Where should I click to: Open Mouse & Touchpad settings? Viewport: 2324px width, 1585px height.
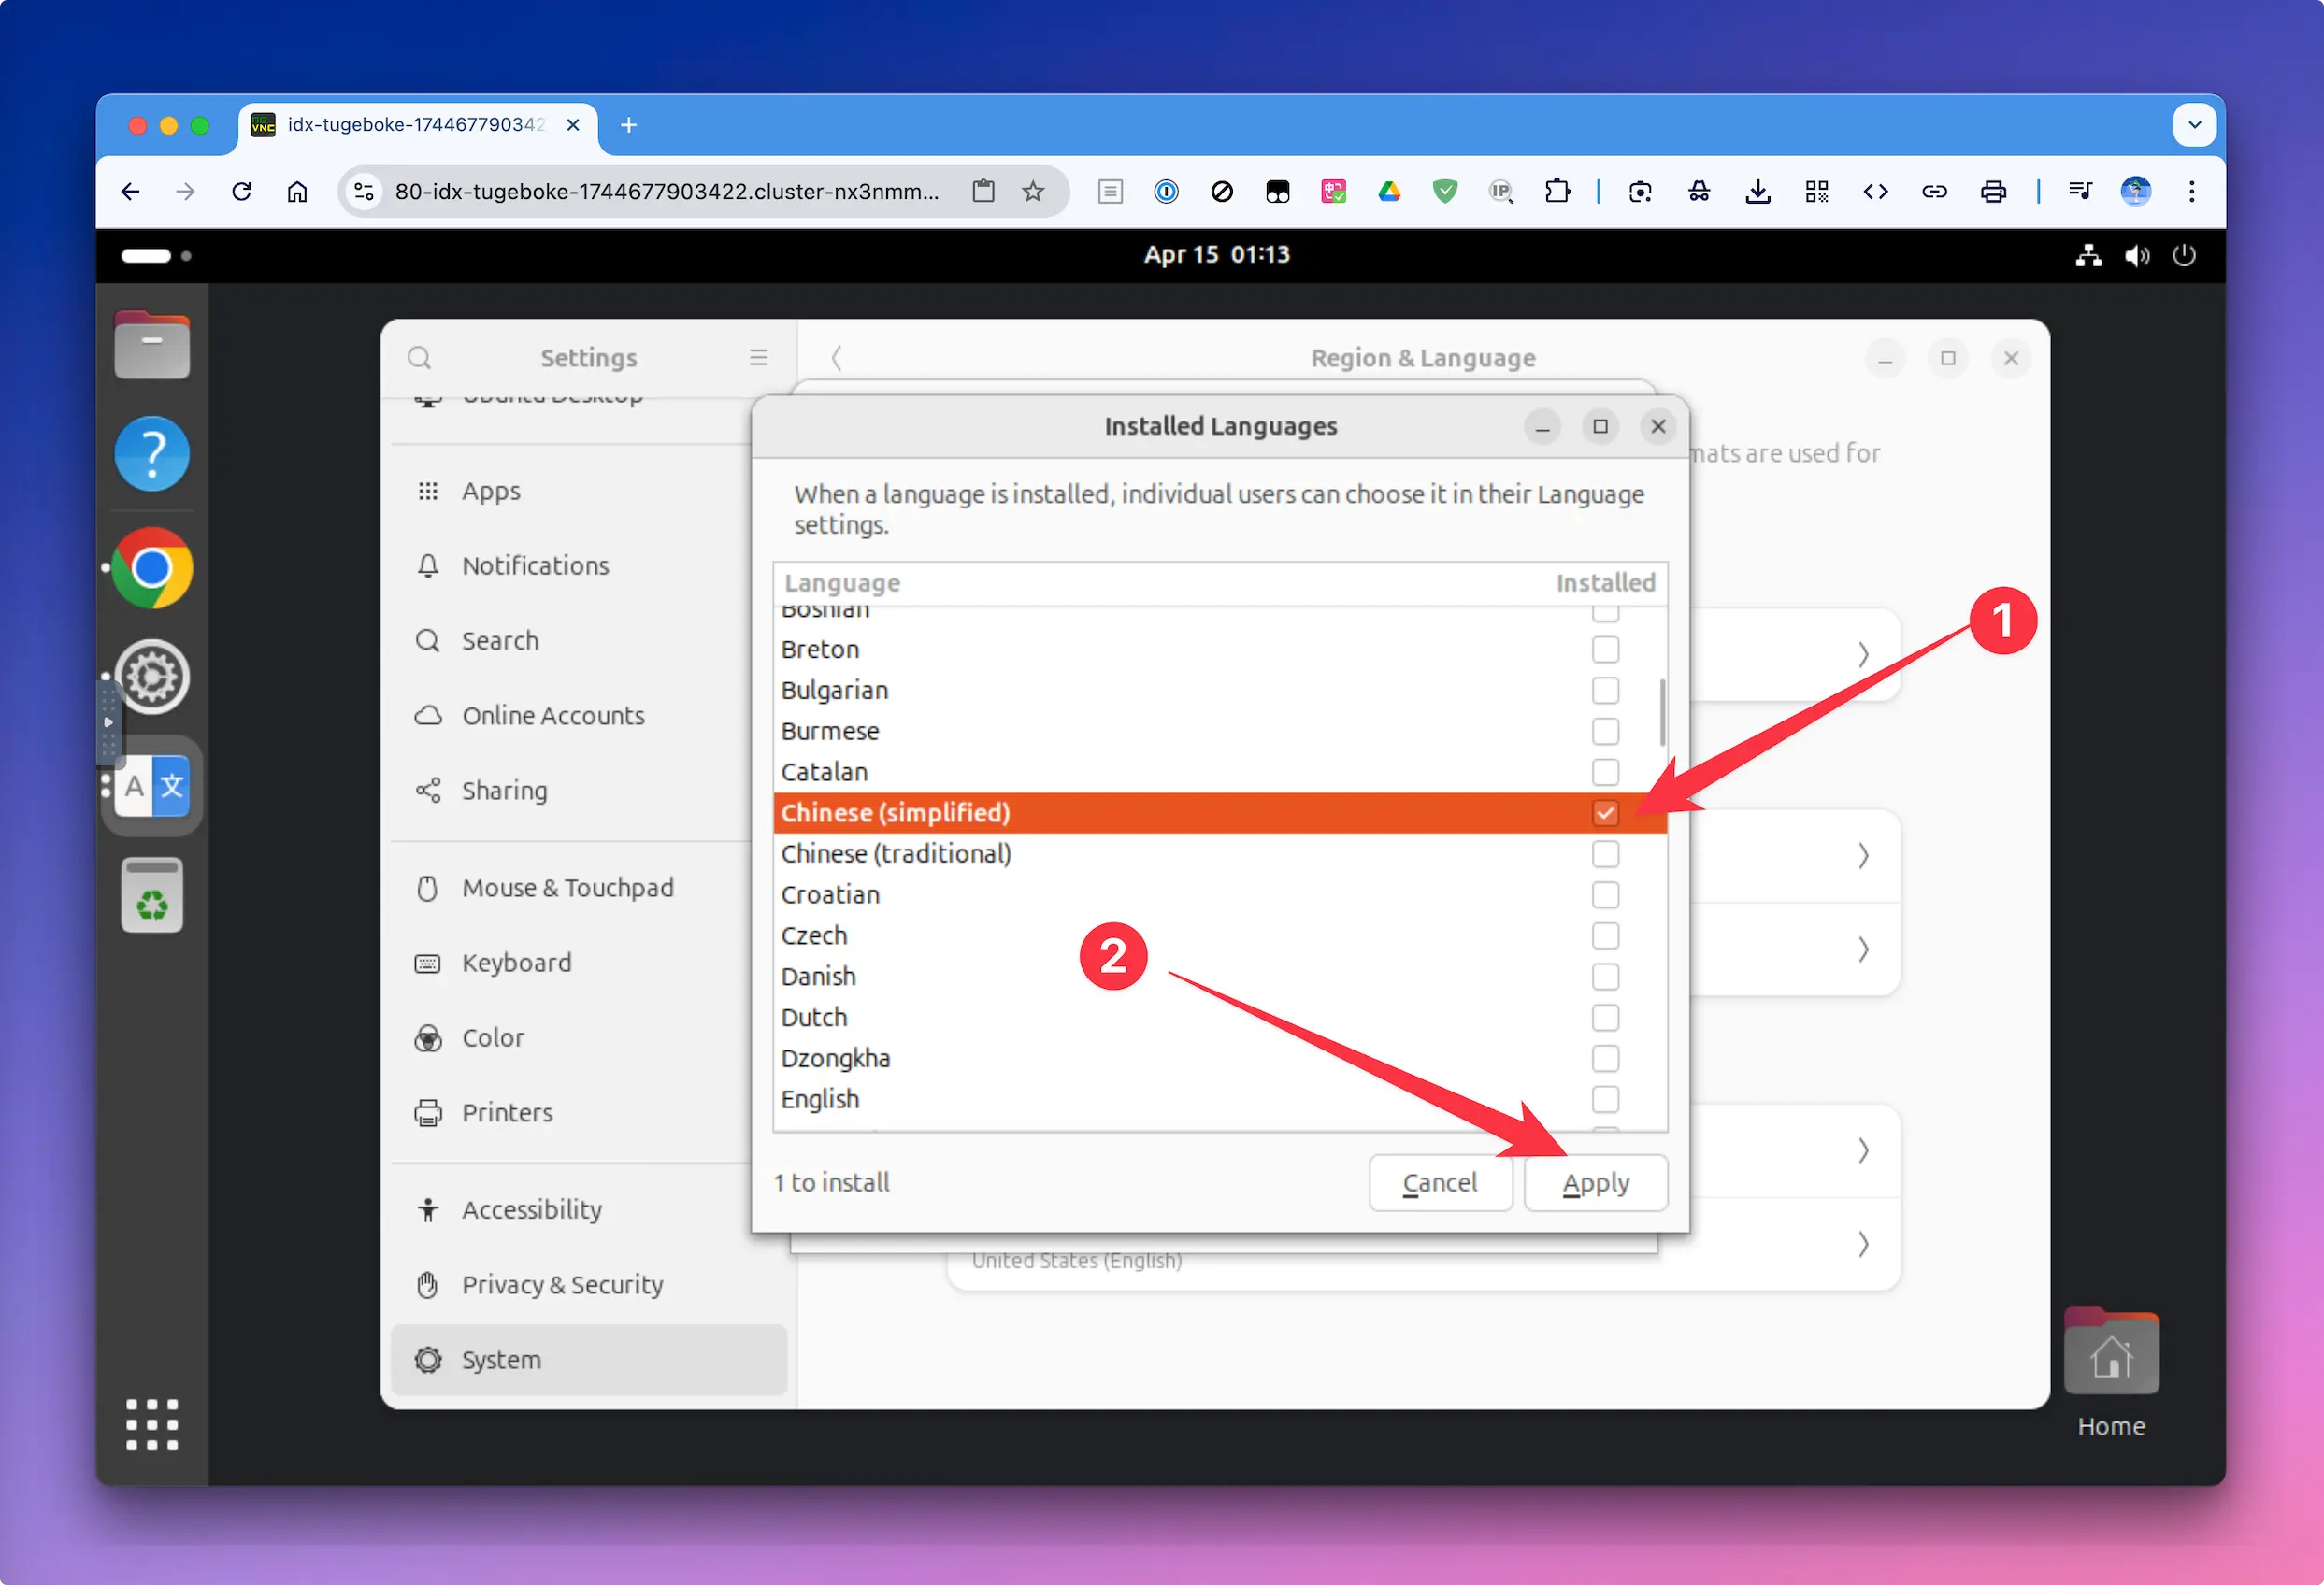tap(588, 888)
